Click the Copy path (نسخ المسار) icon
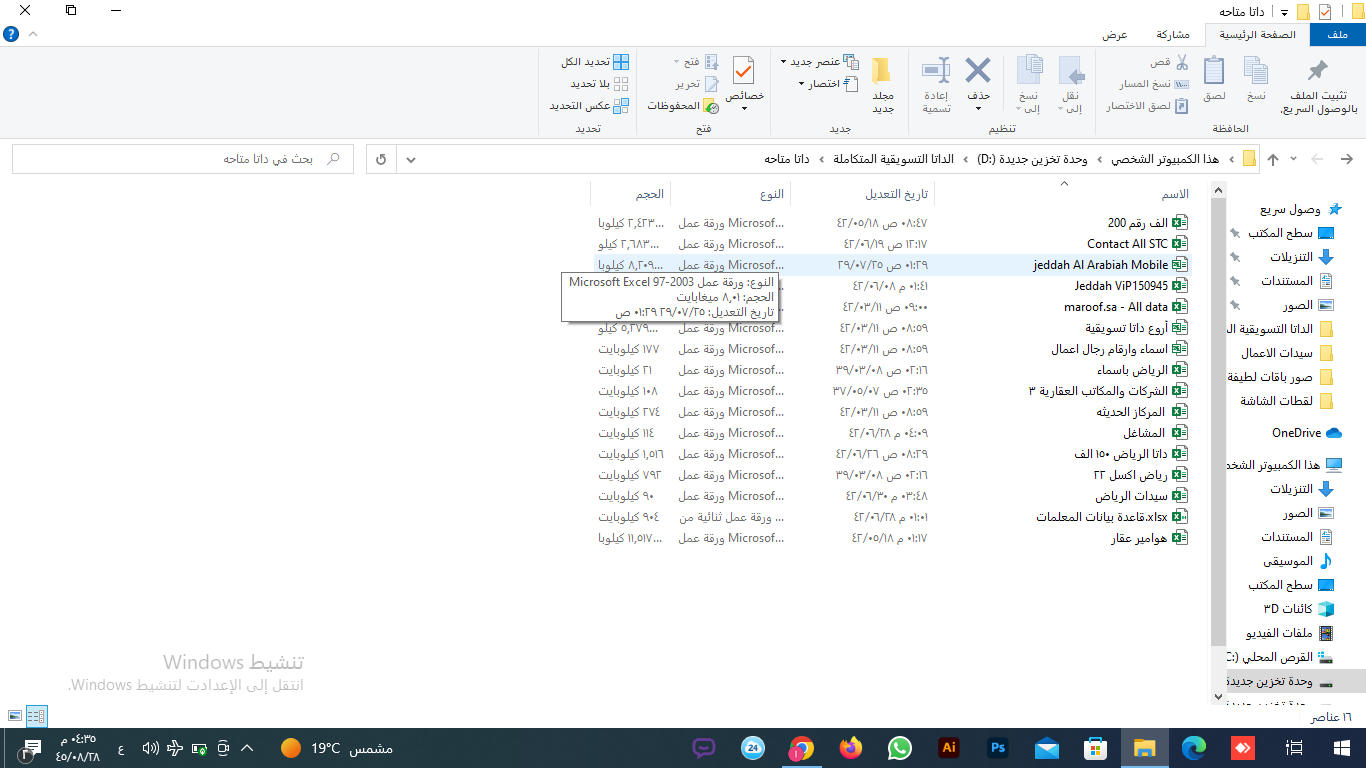The width and height of the screenshot is (1366, 768). coord(1181,84)
